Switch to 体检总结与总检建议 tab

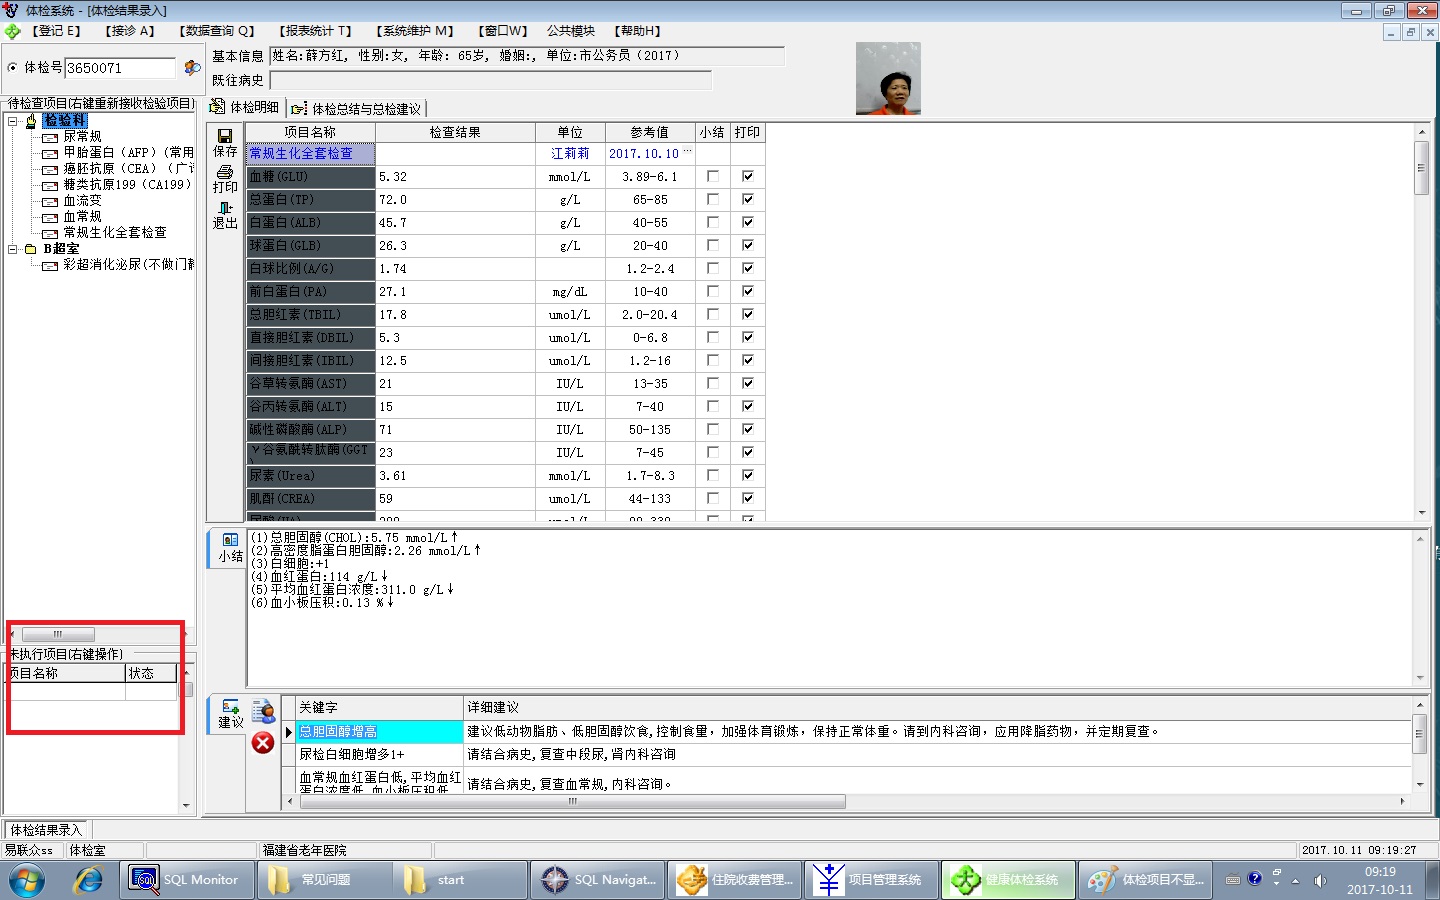357,108
